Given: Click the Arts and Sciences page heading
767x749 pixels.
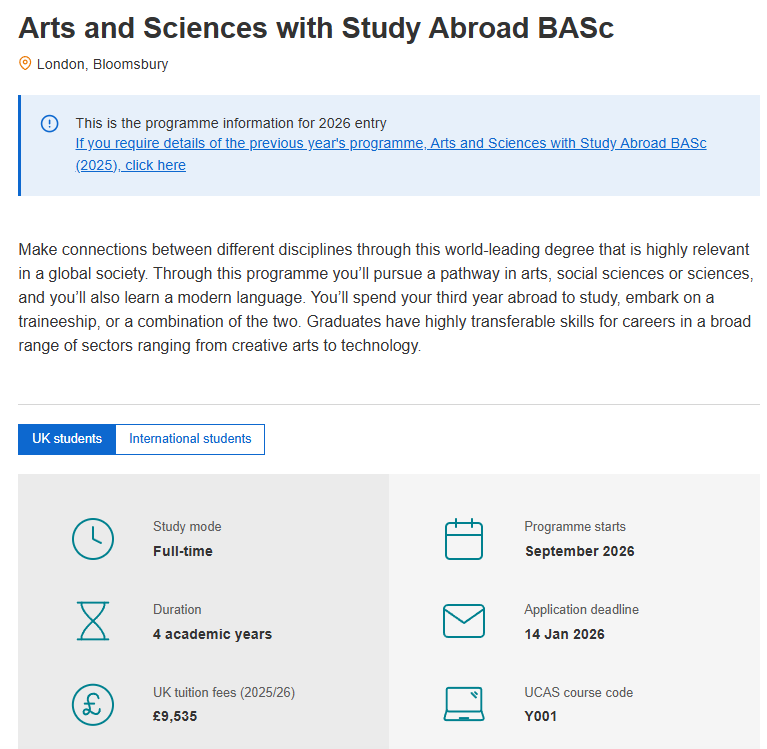Looking at the screenshot, I should pyautogui.click(x=316, y=27).
